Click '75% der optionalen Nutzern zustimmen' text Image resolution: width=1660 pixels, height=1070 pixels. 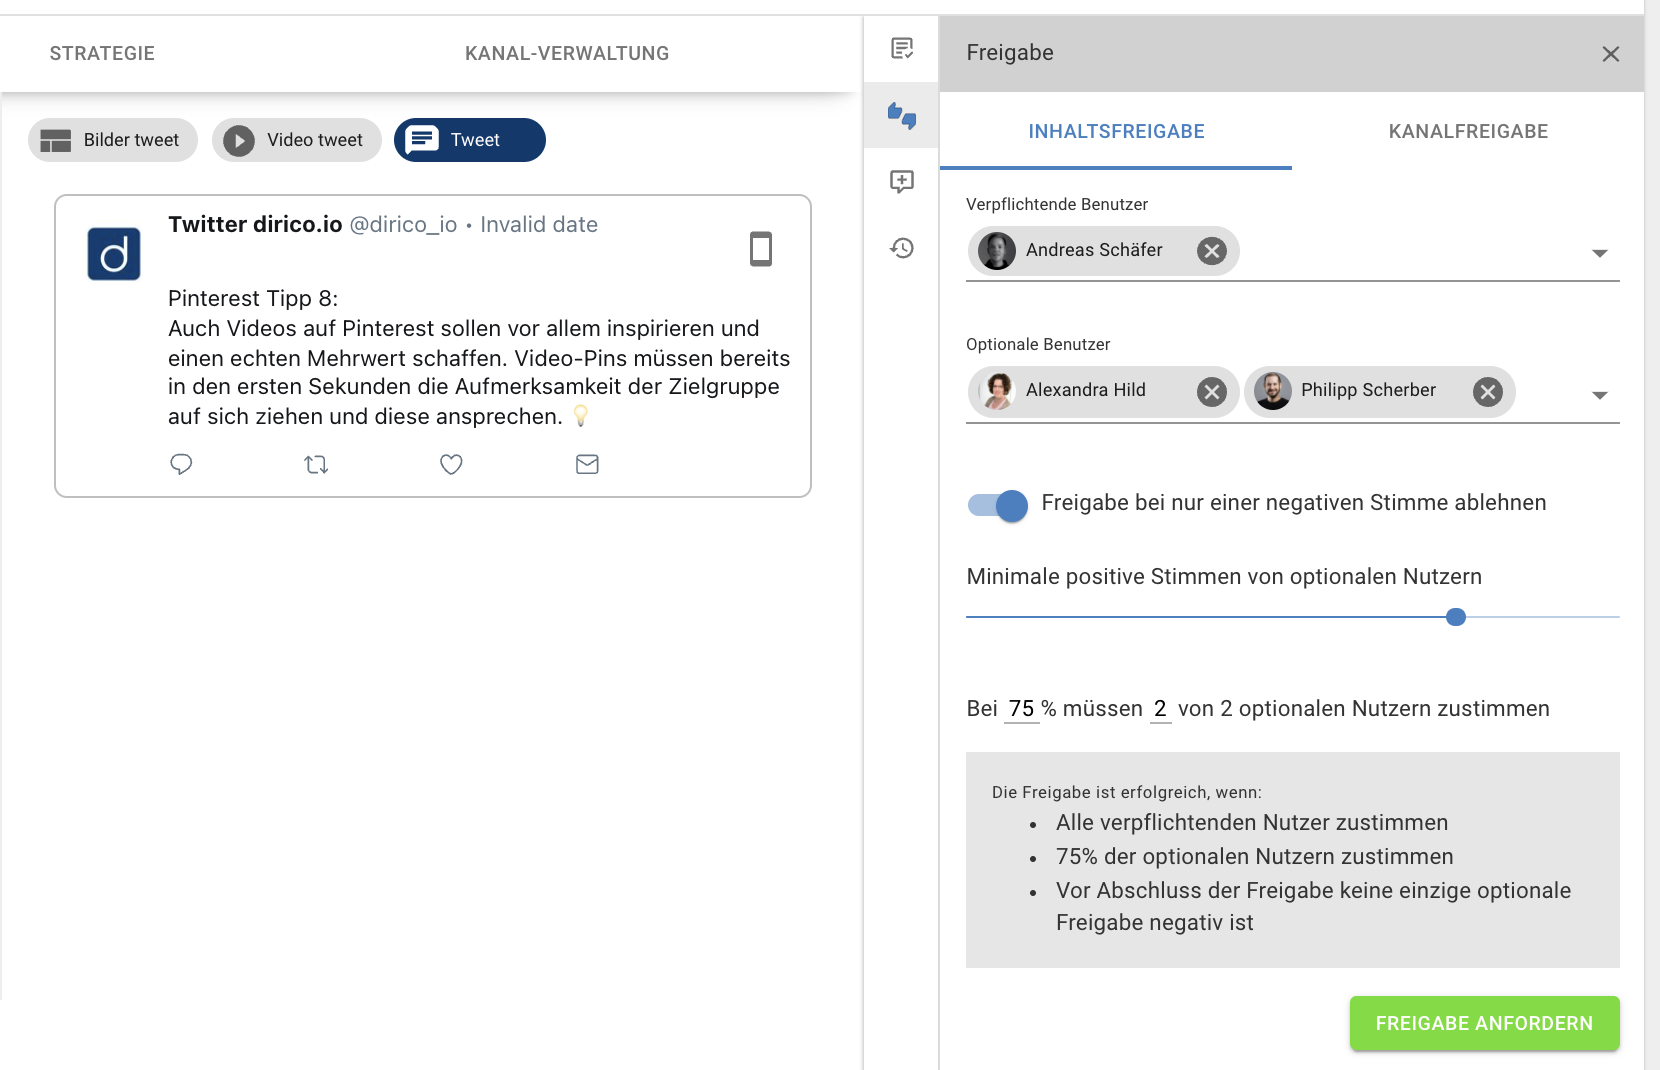click(1255, 857)
